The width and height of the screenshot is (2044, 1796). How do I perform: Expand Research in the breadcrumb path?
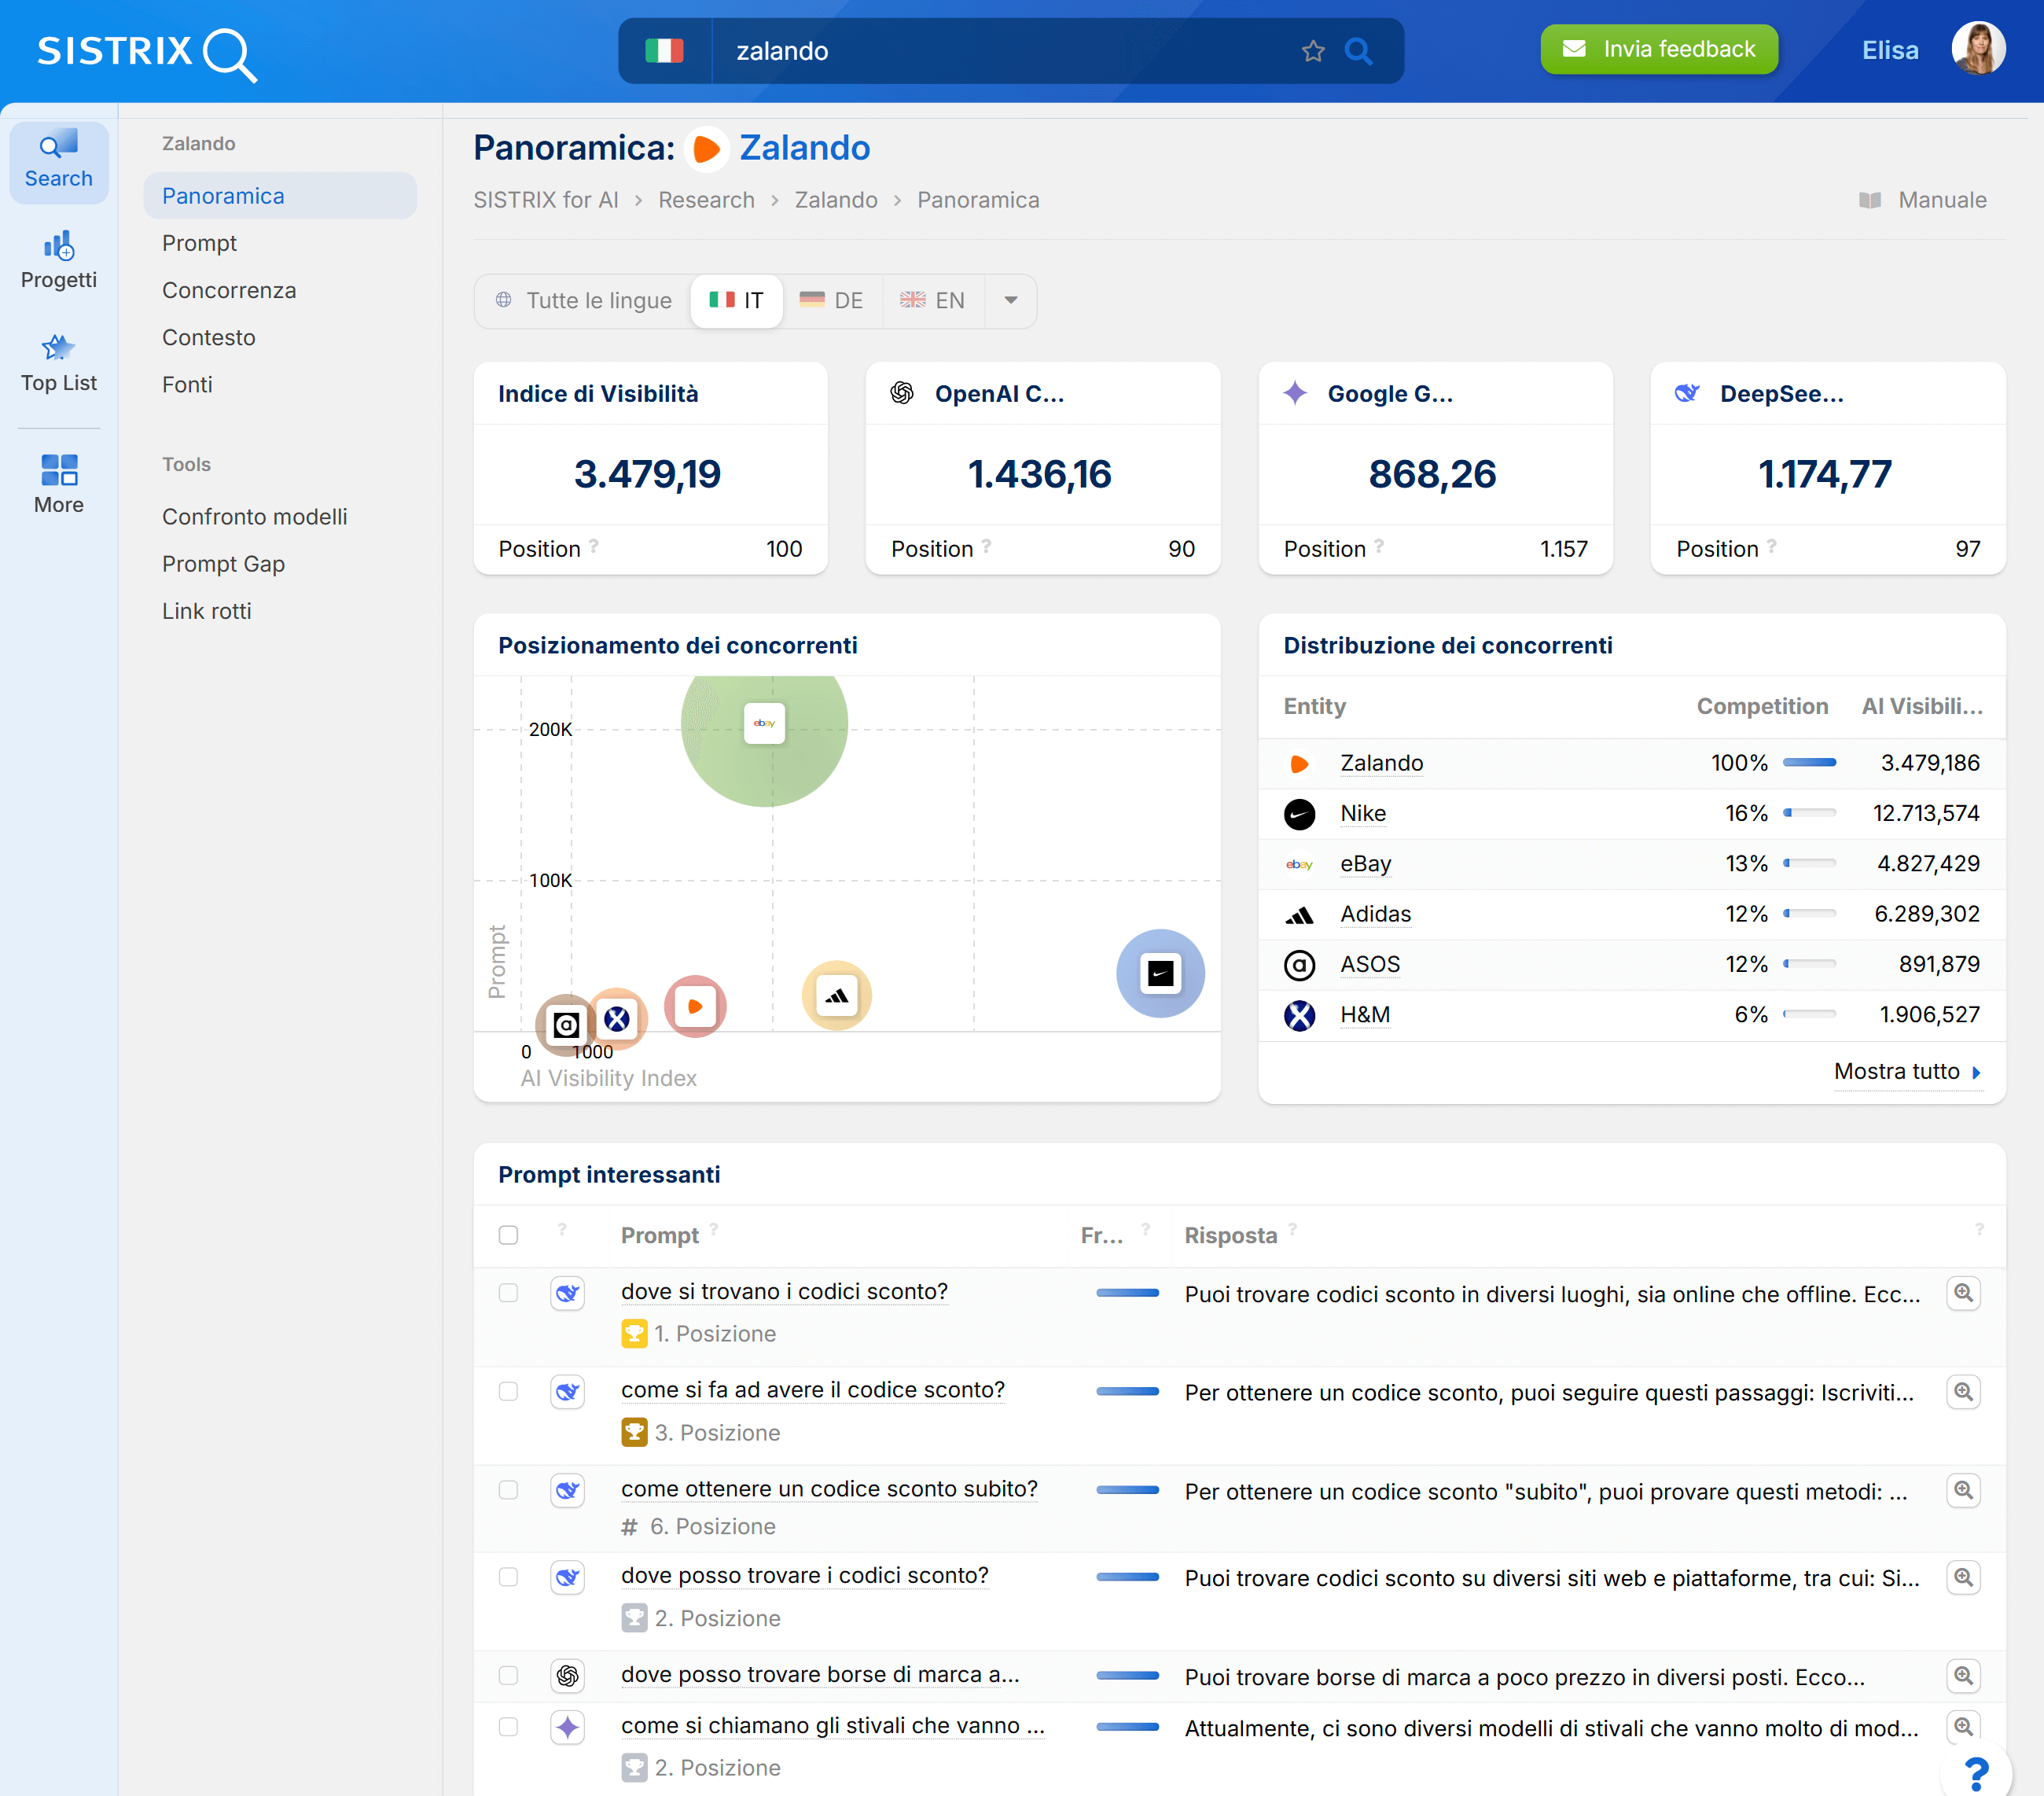tap(706, 199)
